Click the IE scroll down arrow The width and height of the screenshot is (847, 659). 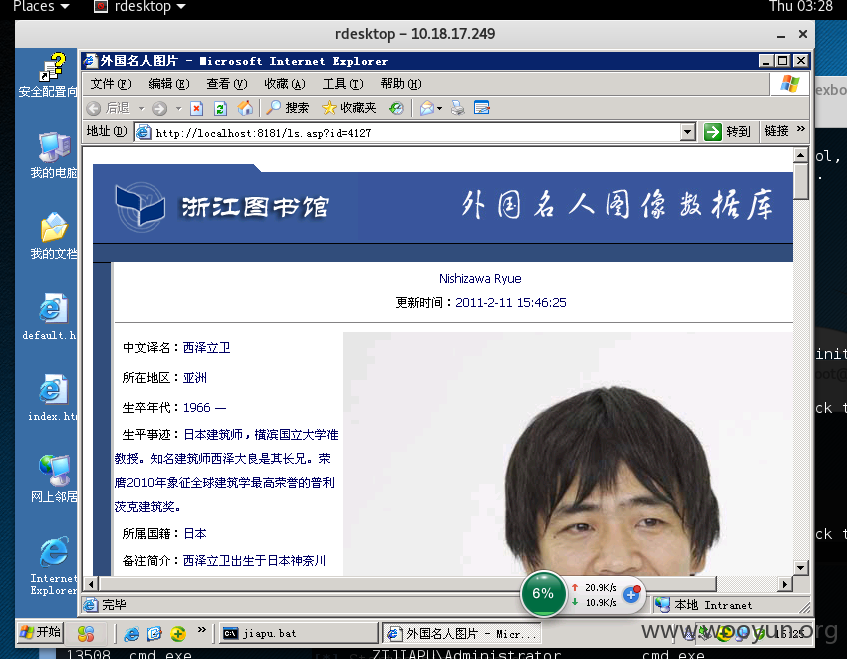click(x=801, y=567)
